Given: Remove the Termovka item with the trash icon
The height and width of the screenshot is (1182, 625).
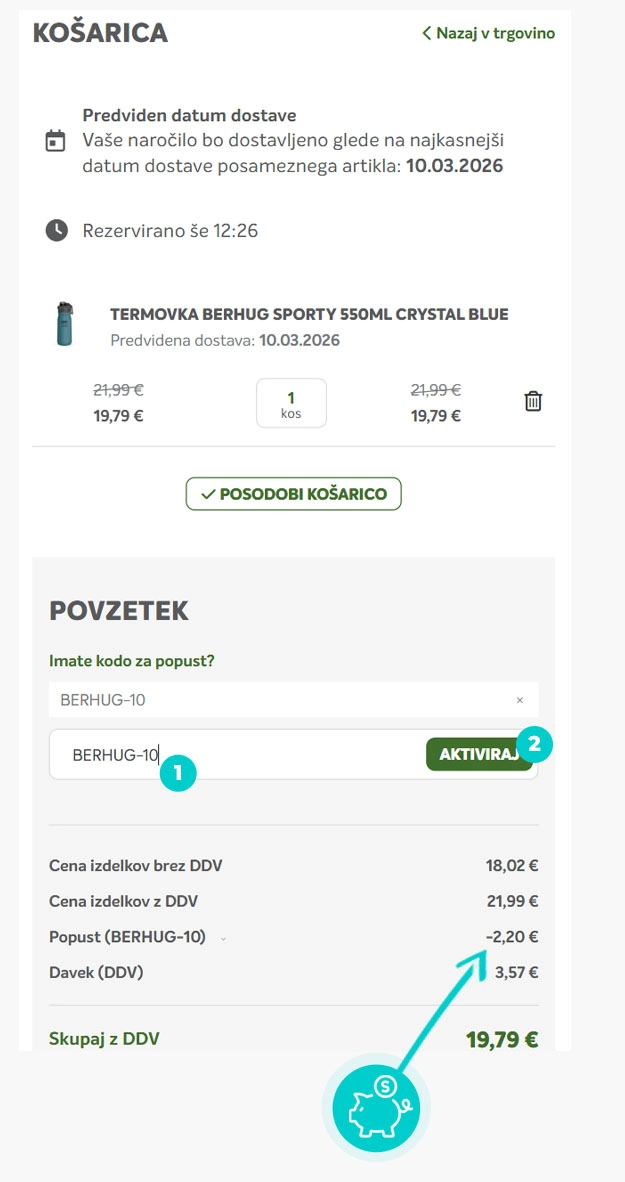Looking at the screenshot, I should pyautogui.click(x=533, y=400).
